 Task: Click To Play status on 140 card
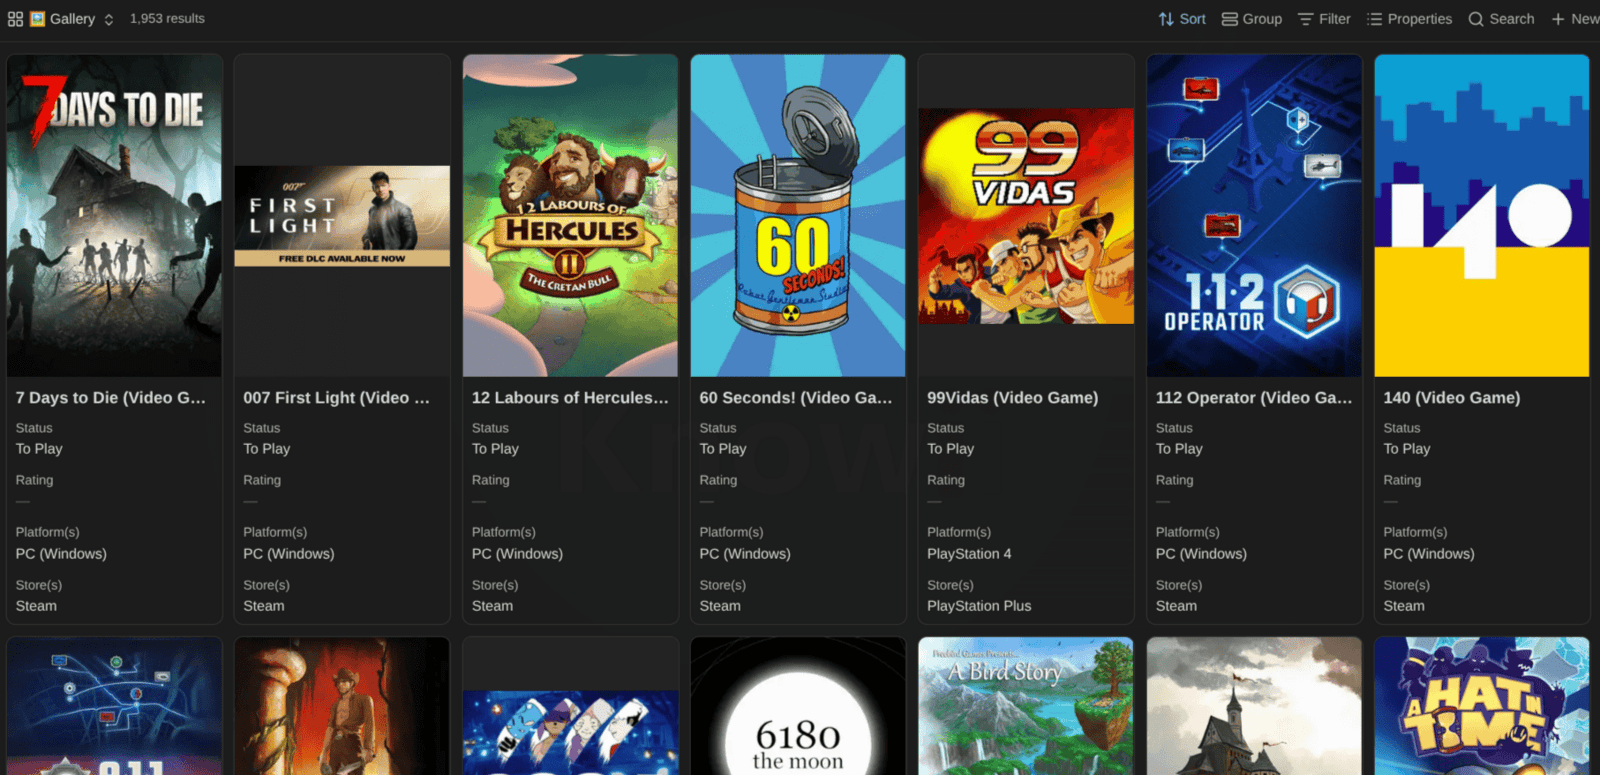[x=1407, y=449]
